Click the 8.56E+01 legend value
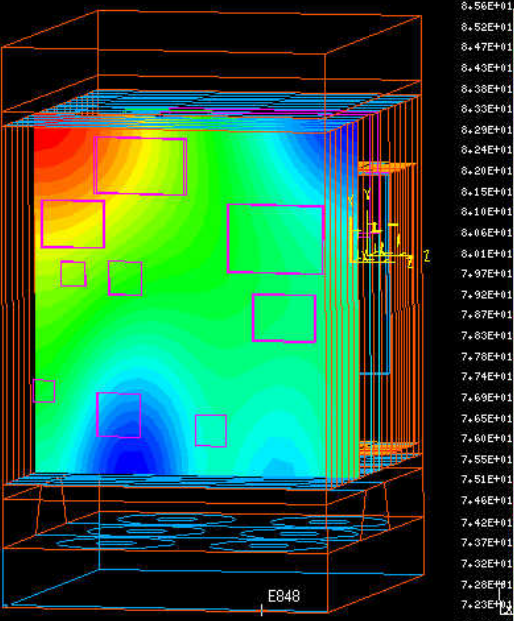Viewport: 514px width, 621px height. [487, 6]
